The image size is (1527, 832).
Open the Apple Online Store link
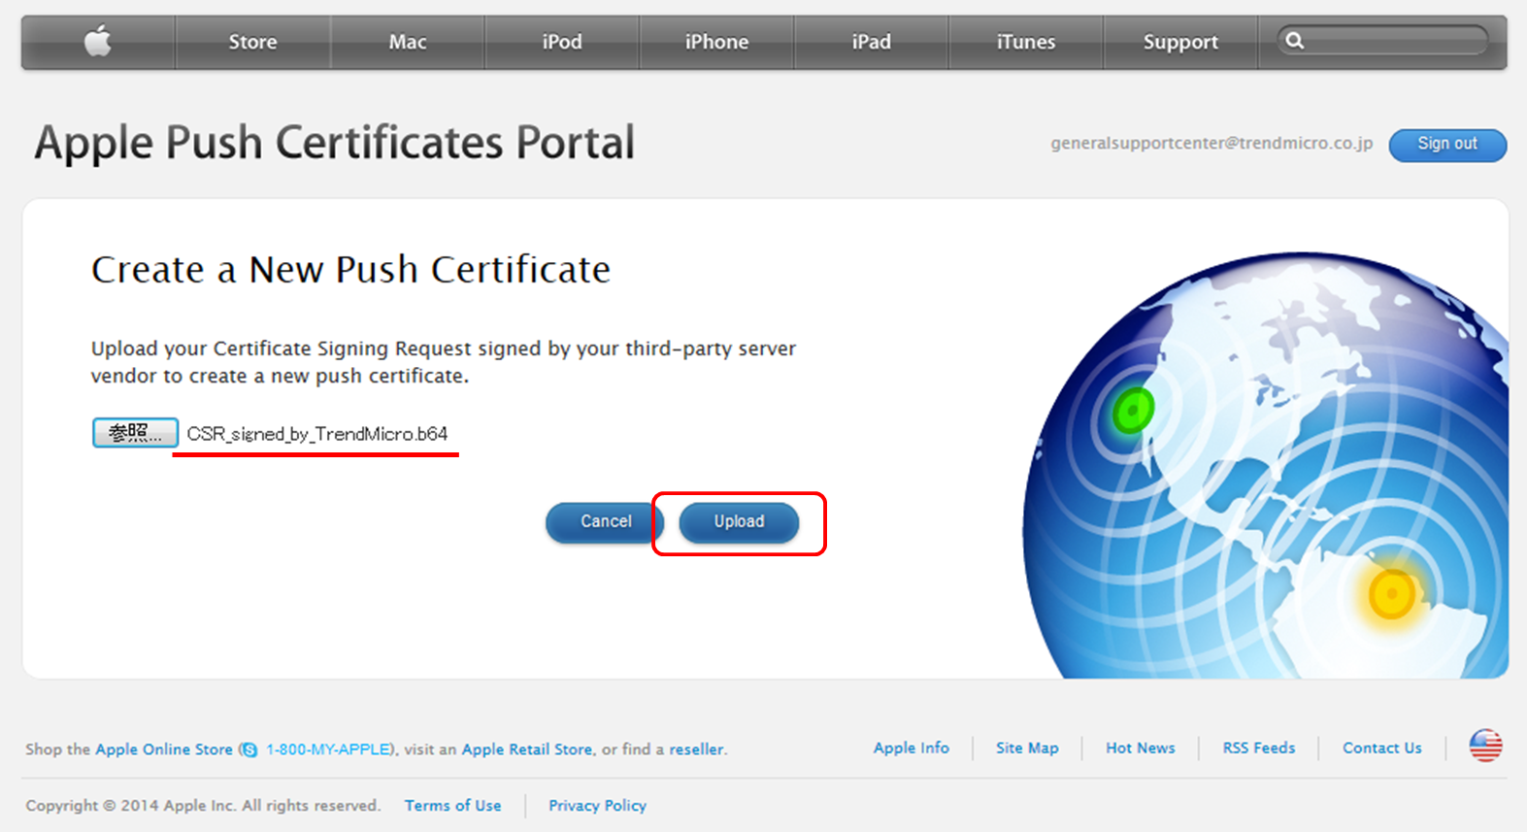tap(164, 749)
